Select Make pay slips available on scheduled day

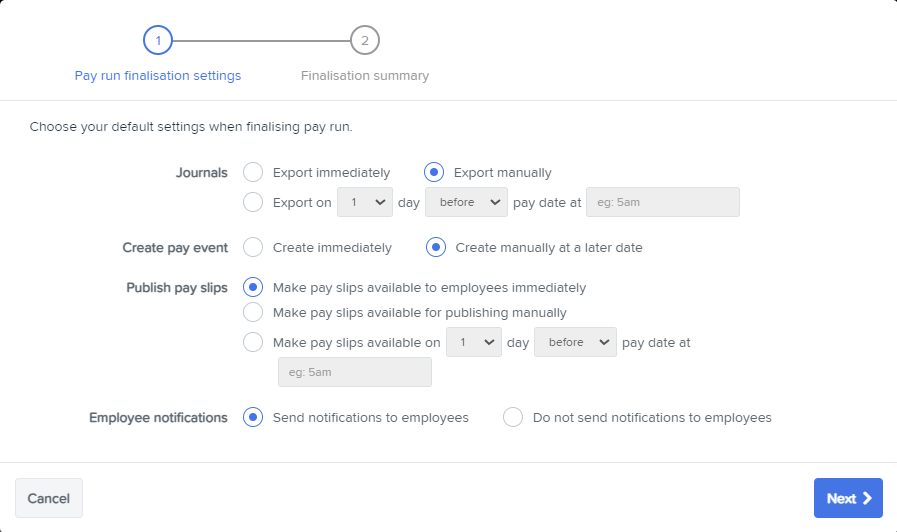(x=253, y=342)
